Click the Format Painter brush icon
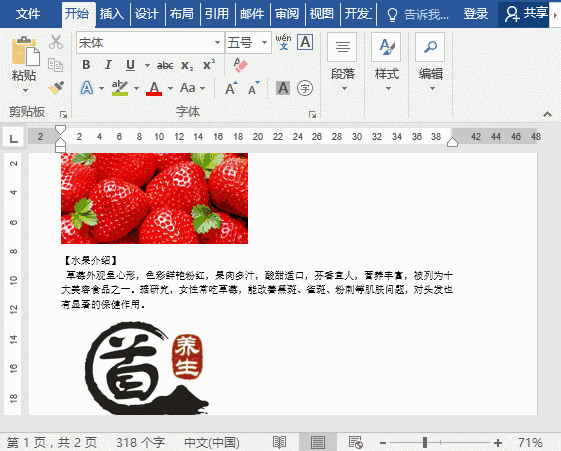Image resolution: width=561 pixels, height=451 pixels. (56, 88)
